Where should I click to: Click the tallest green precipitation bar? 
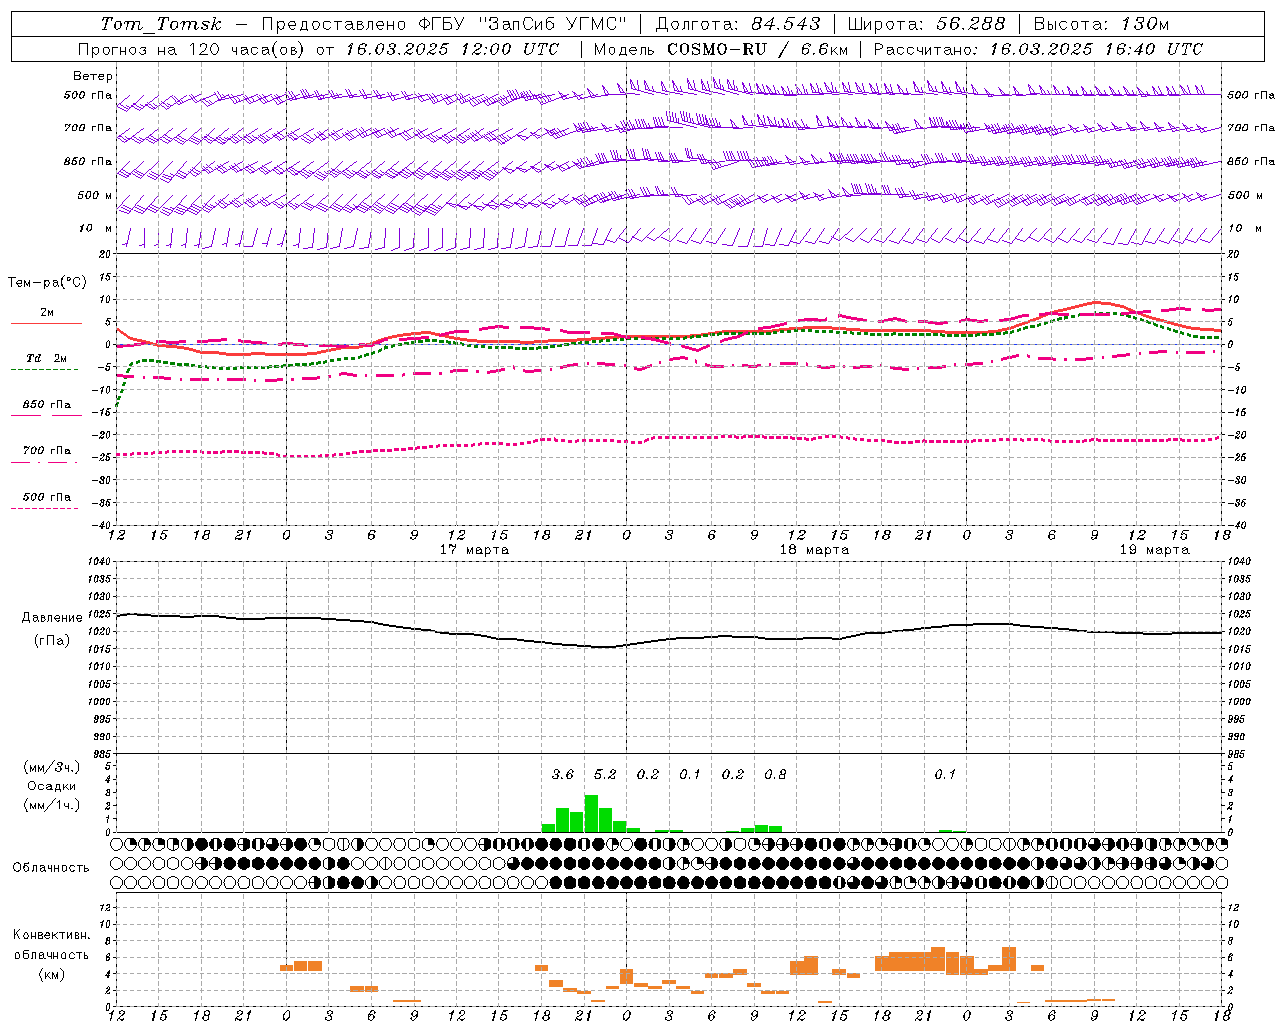click(591, 814)
